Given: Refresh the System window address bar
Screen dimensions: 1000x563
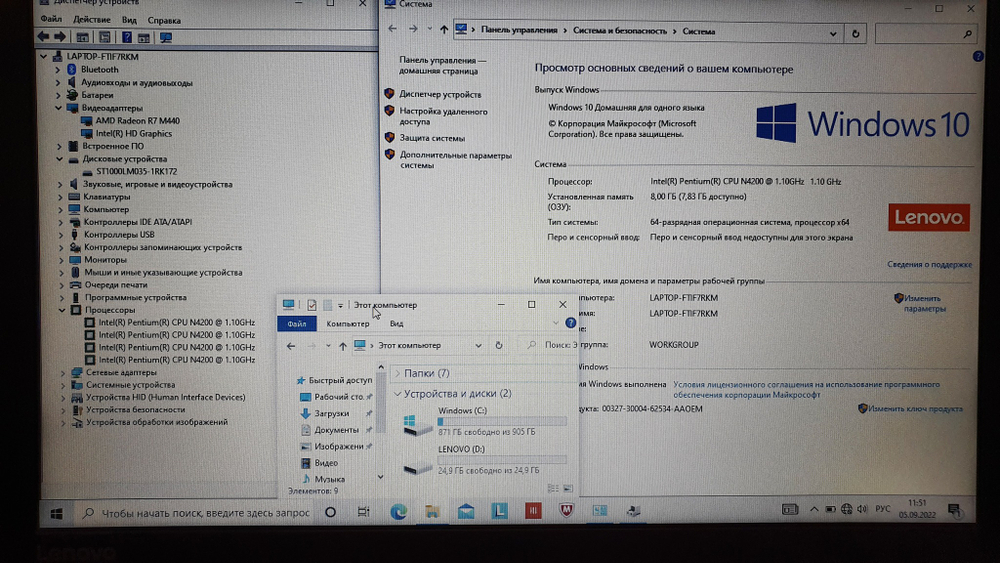Looking at the screenshot, I should (x=856, y=33).
